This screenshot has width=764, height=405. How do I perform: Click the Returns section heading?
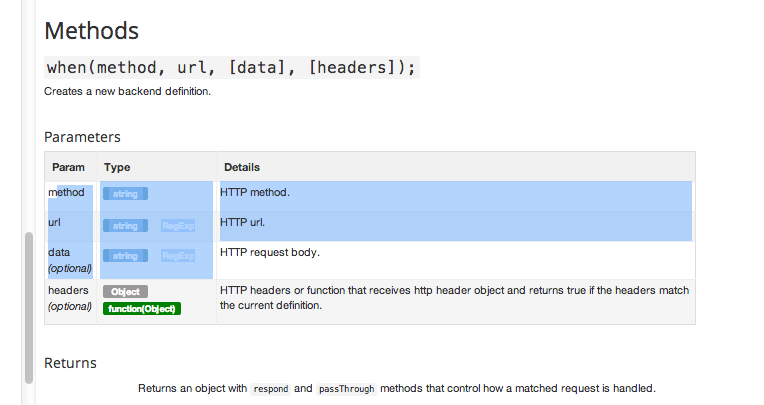(70, 363)
